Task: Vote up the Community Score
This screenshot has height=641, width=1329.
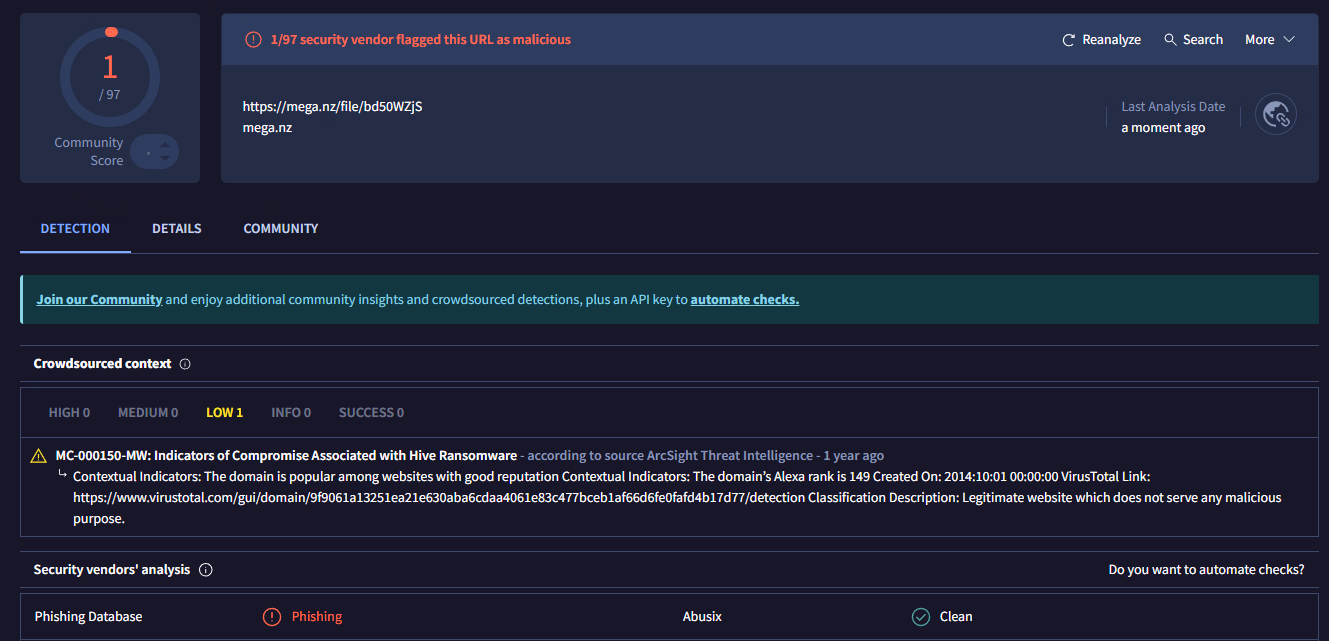Action: (165, 145)
